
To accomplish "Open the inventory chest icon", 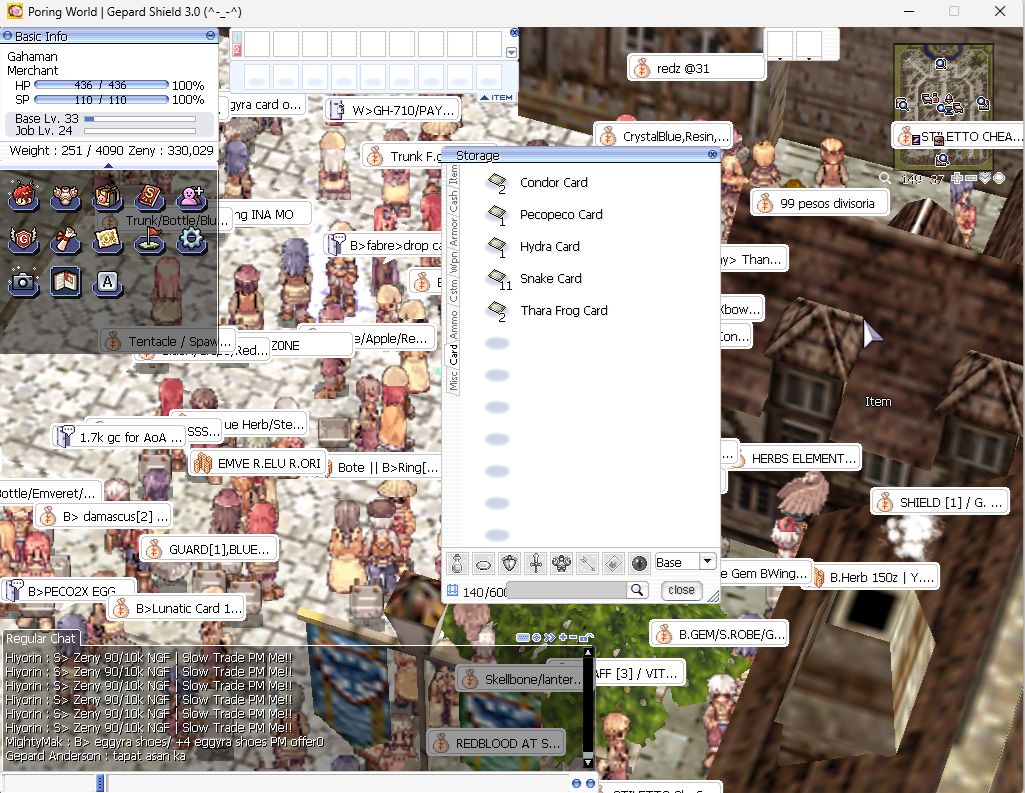I will (107, 197).
